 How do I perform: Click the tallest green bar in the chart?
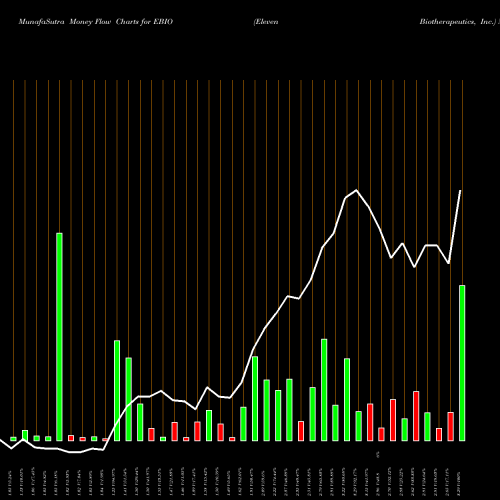click(x=59, y=337)
